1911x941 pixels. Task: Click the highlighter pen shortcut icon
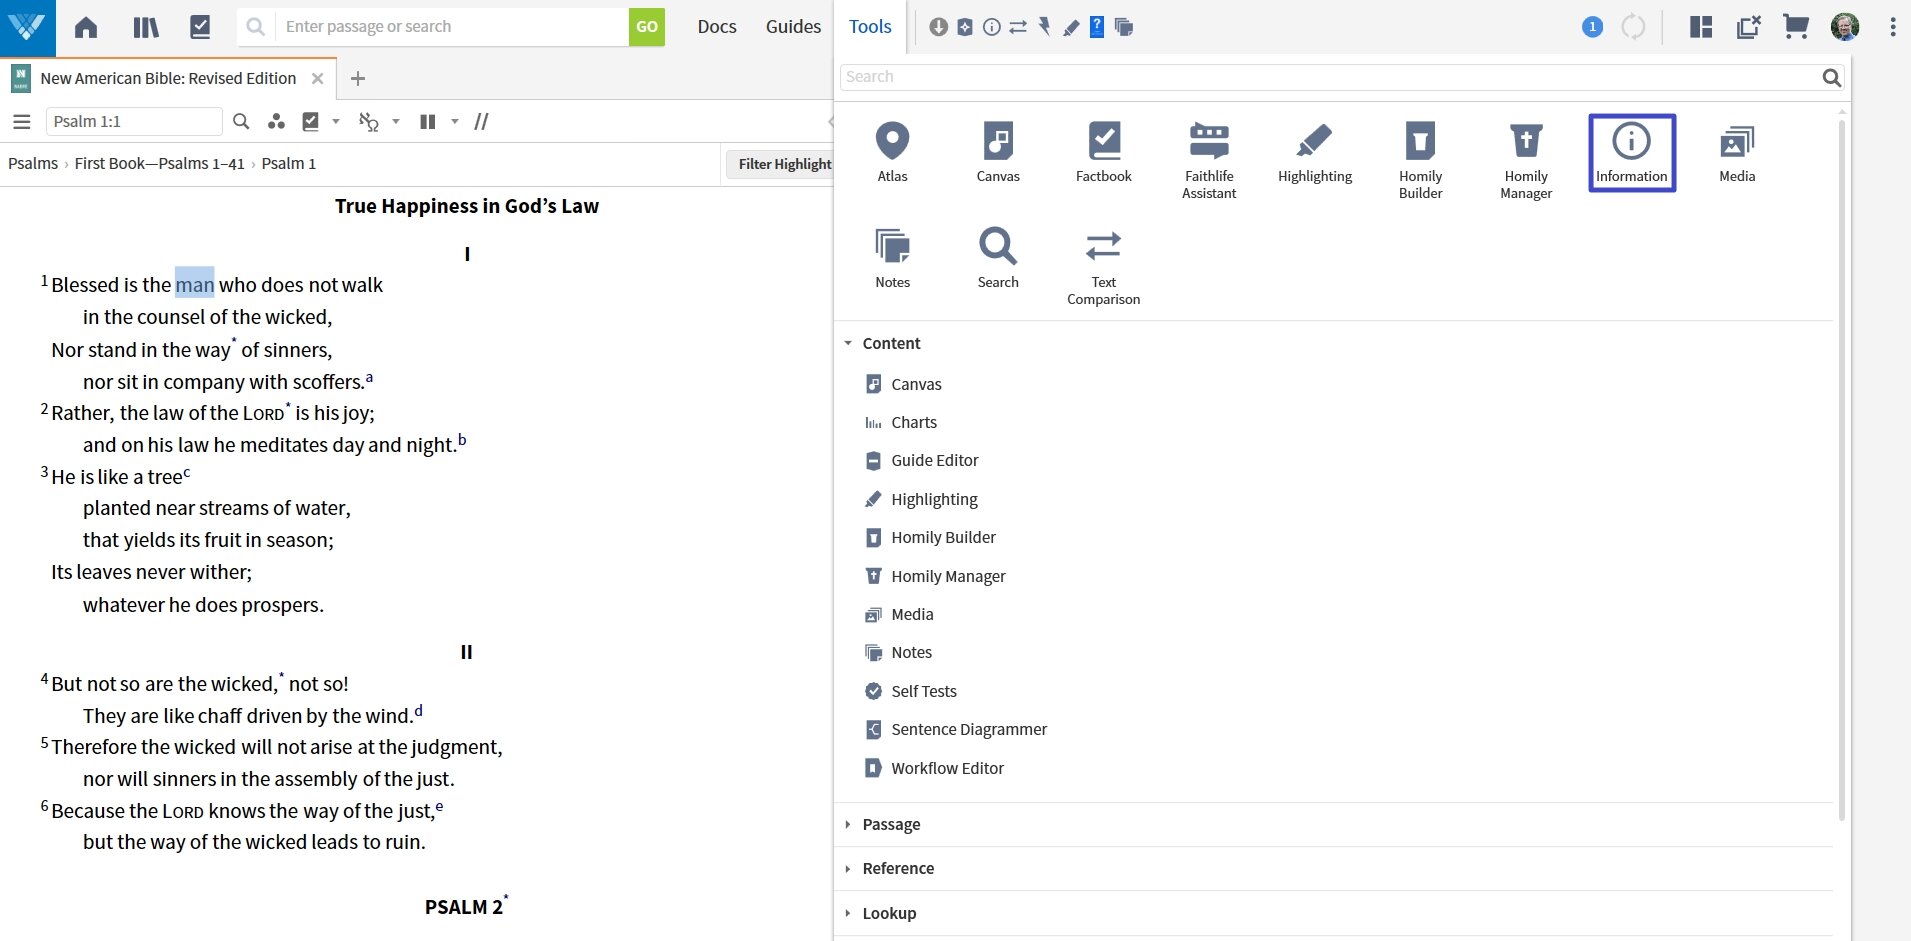[1071, 27]
